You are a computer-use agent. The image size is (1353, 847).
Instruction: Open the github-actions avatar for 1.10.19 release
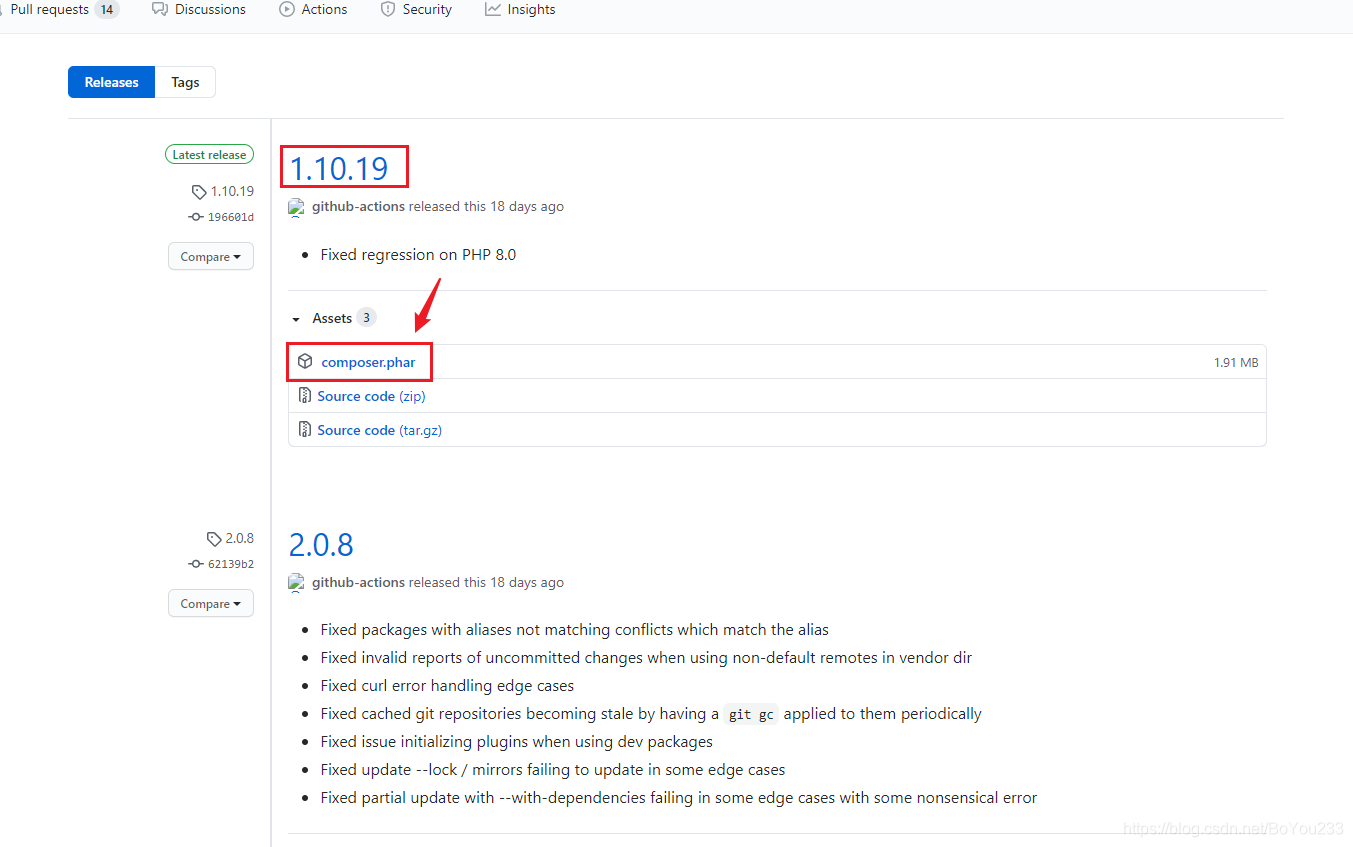click(296, 206)
